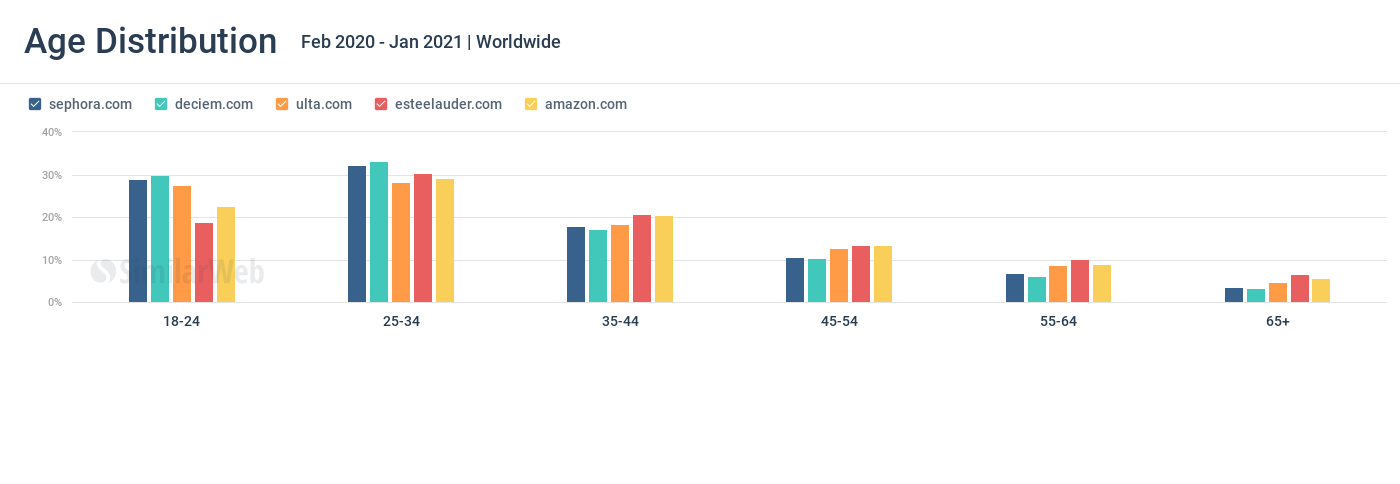Click the 65+ axis label
This screenshot has width=1400, height=484.
click(x=1277, y=321)
